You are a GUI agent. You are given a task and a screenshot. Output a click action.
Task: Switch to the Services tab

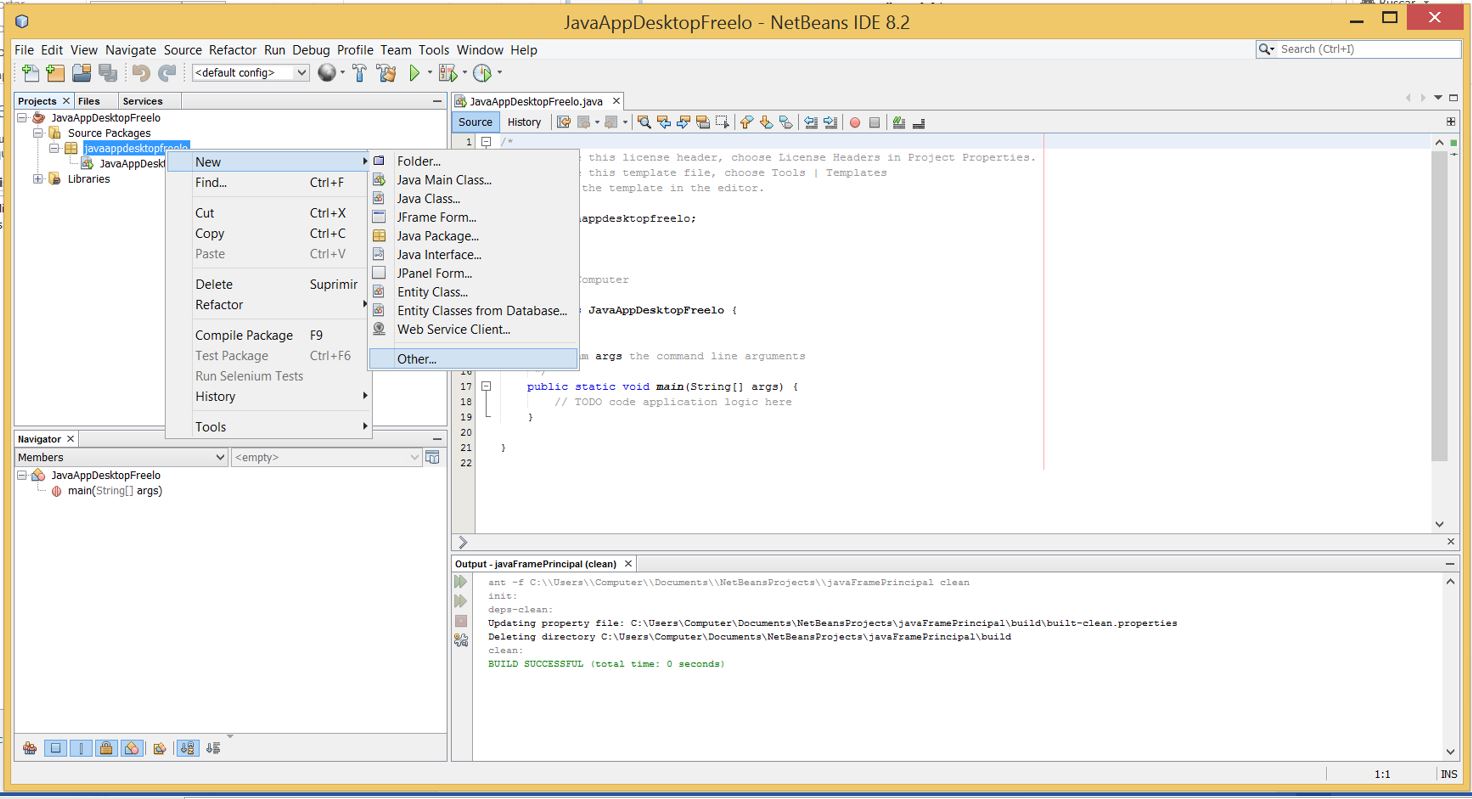pyautogui.click(x=142, y=101)
